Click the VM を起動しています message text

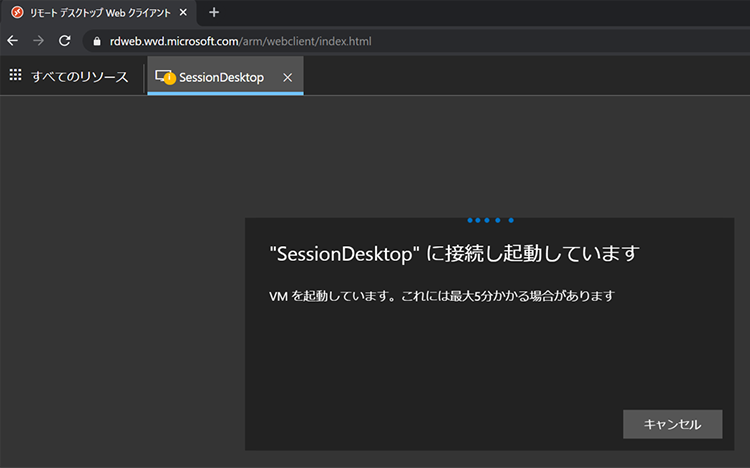click(441, 296)
